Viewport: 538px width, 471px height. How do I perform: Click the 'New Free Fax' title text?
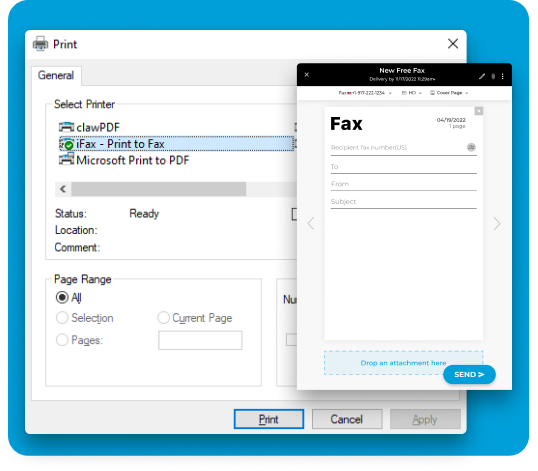tap(402, 70)
